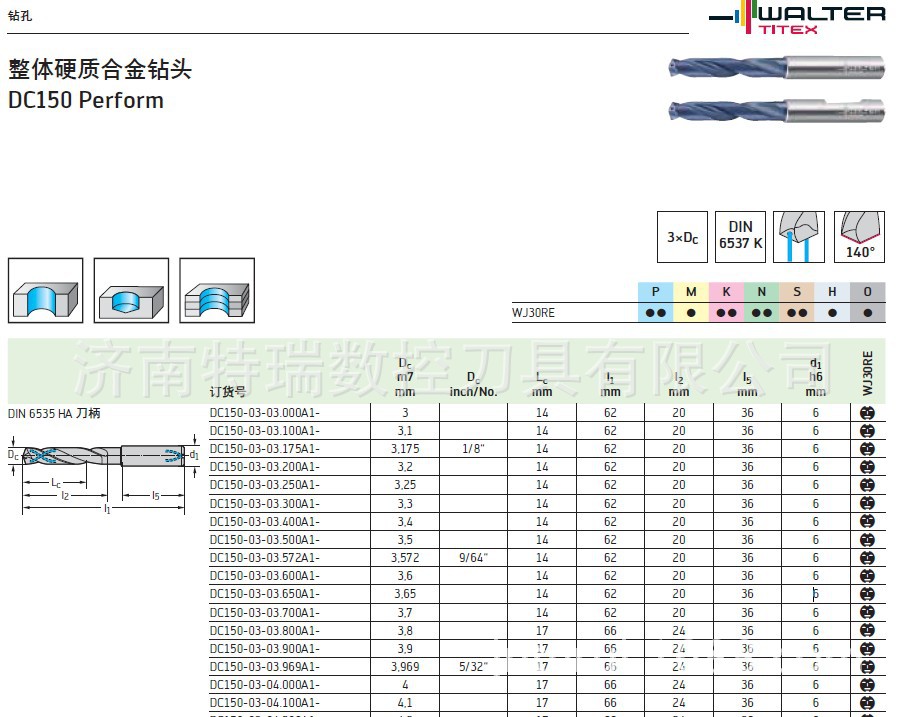Viewport: 909px width, 717px height.
Task: Click availability icon for DC150-03-04.100A1- row
Action: (x=867, y=703)
